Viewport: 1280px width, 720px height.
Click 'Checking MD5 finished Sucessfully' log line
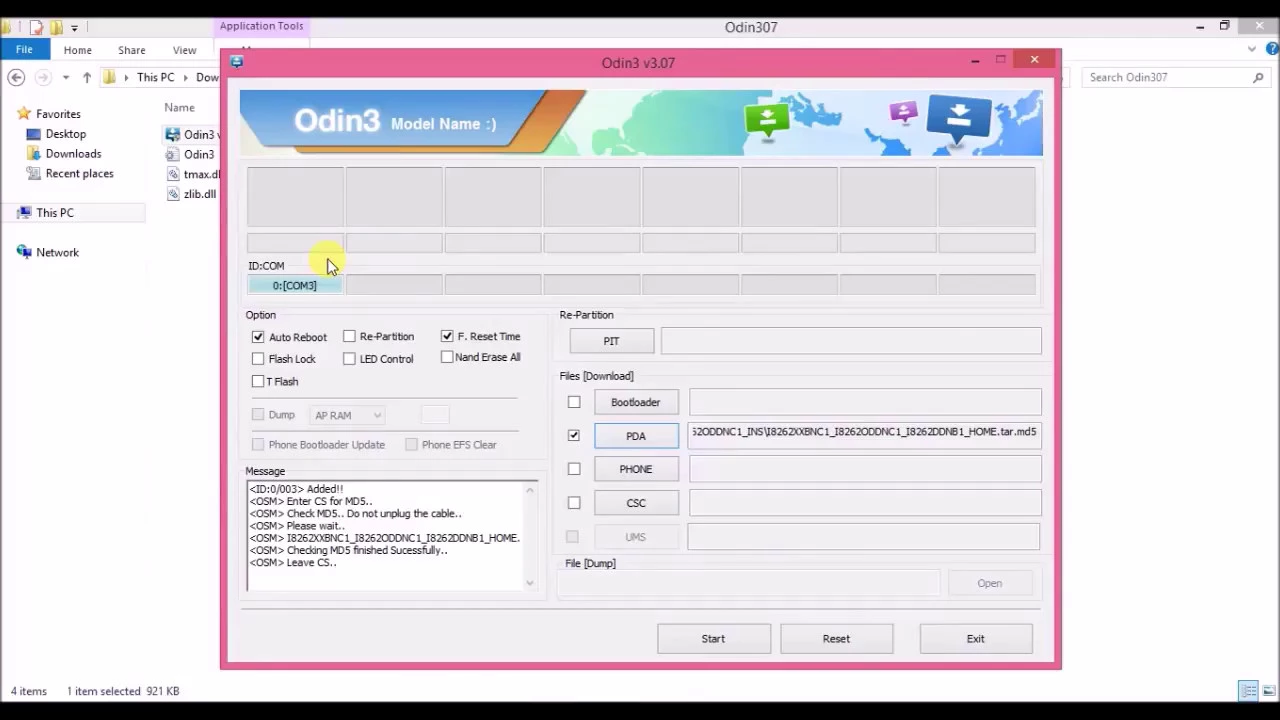pos(349,550)
